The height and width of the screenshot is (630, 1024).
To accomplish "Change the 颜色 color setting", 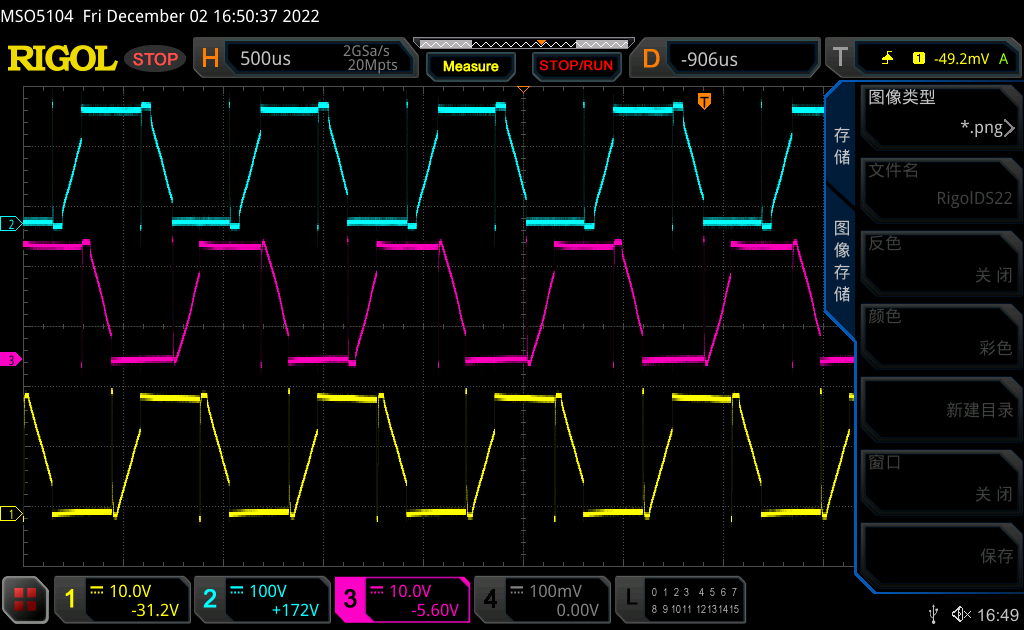I will click(x=939, y=332).
